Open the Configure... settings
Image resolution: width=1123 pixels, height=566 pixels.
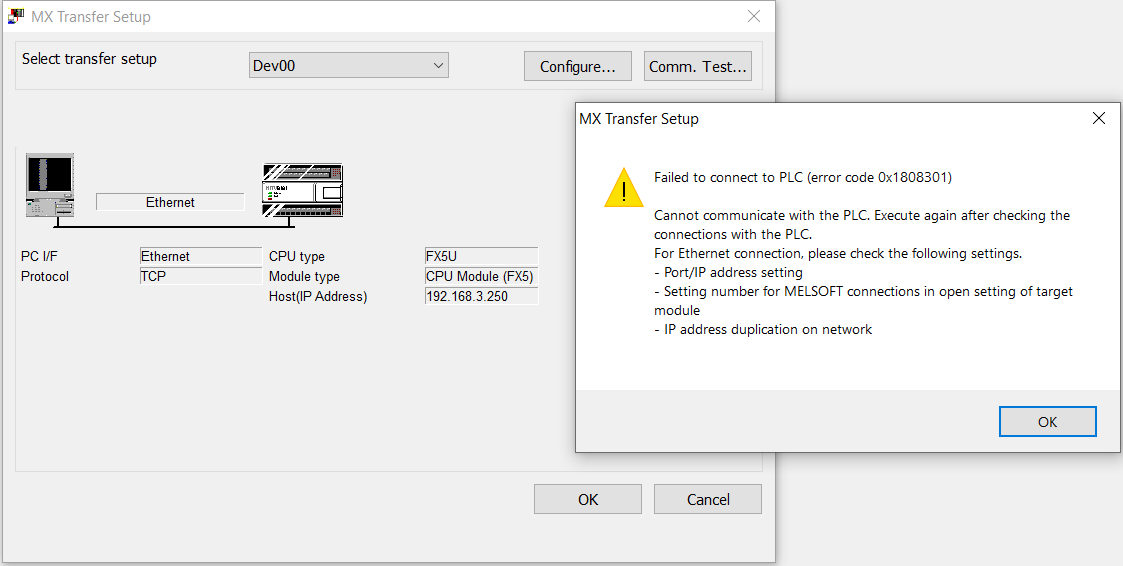578,67
